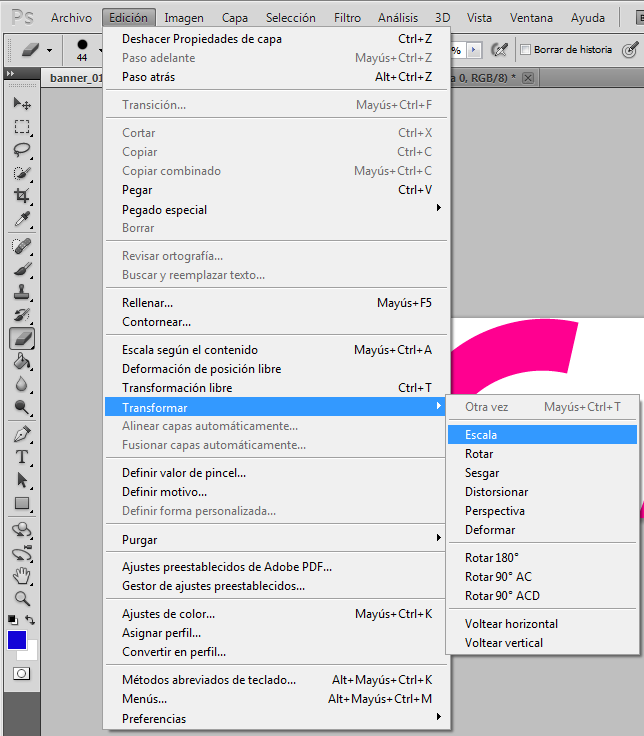Select the Clone Stamp tool
This screenshot has height=736, width=644.
(22, 292)
